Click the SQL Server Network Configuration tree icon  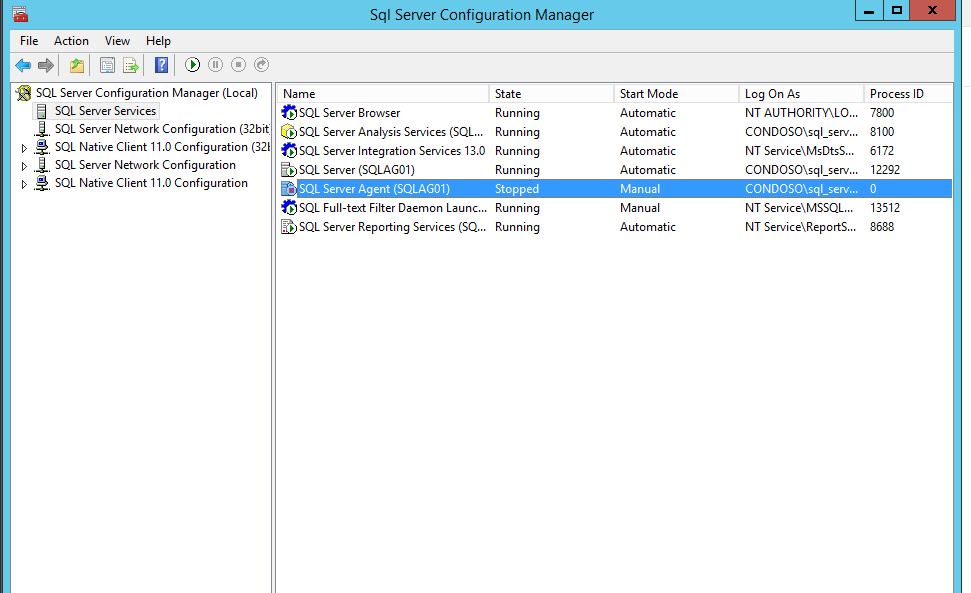42,165
